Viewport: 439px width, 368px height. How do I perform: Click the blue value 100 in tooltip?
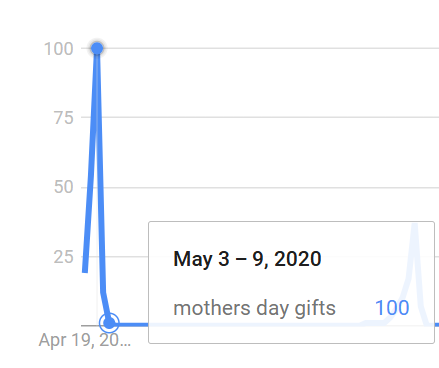[392, 308]
